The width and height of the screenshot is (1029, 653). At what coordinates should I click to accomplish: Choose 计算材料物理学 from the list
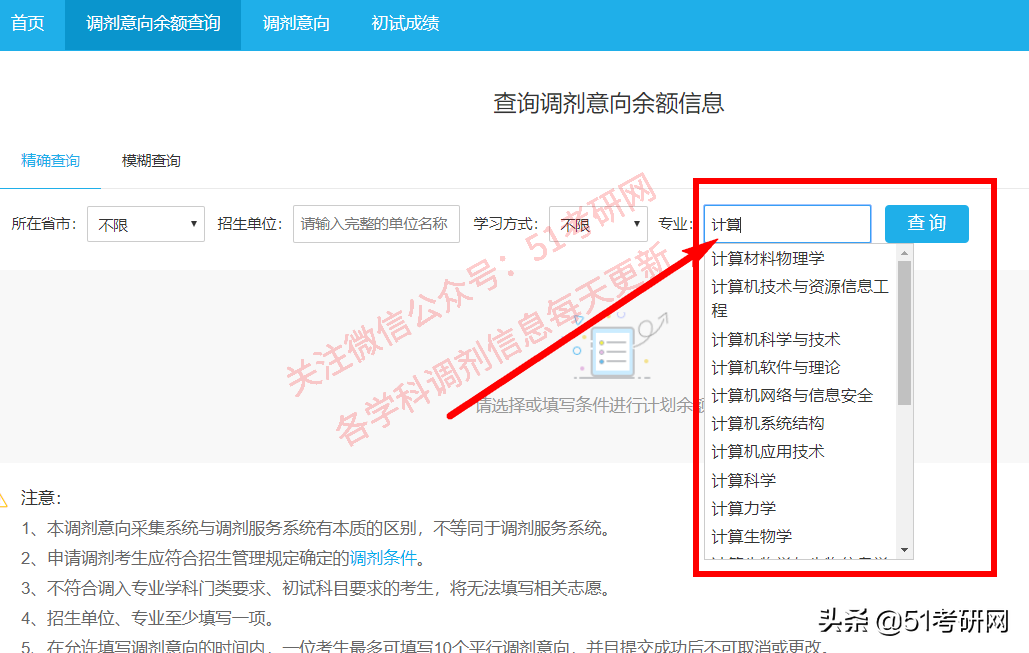pos(773,257)
